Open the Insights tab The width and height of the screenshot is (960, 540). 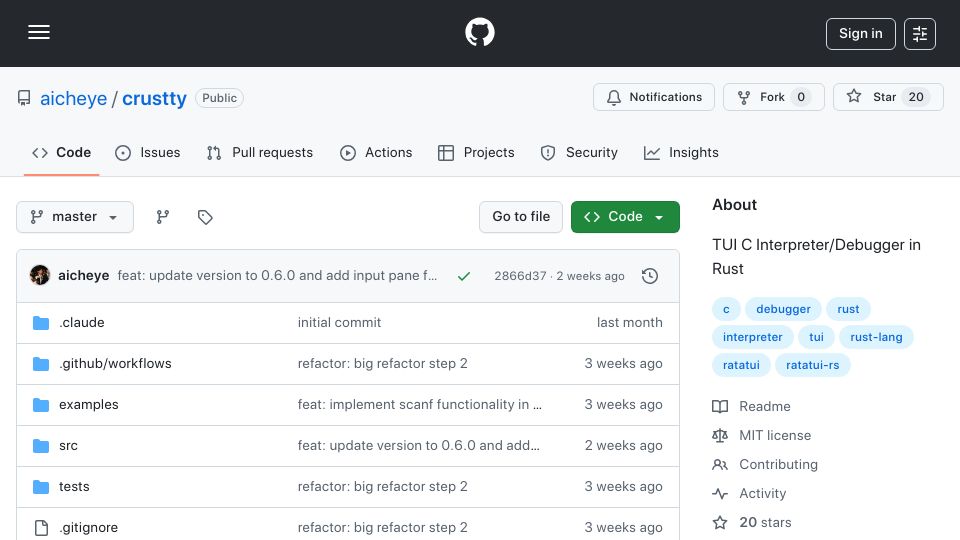click(x=681, y=152)
